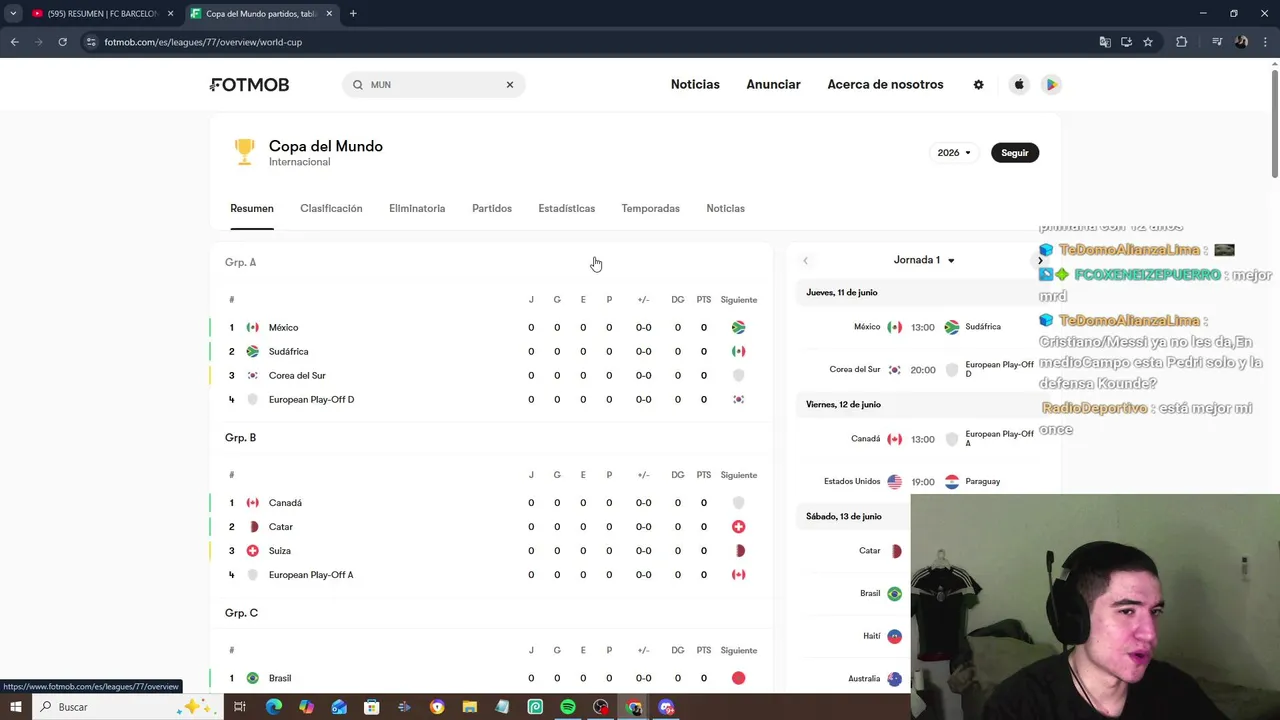Open Microsoft Edge from taskbar
This screenshot has height=720, width=1280.
(273, 707)
